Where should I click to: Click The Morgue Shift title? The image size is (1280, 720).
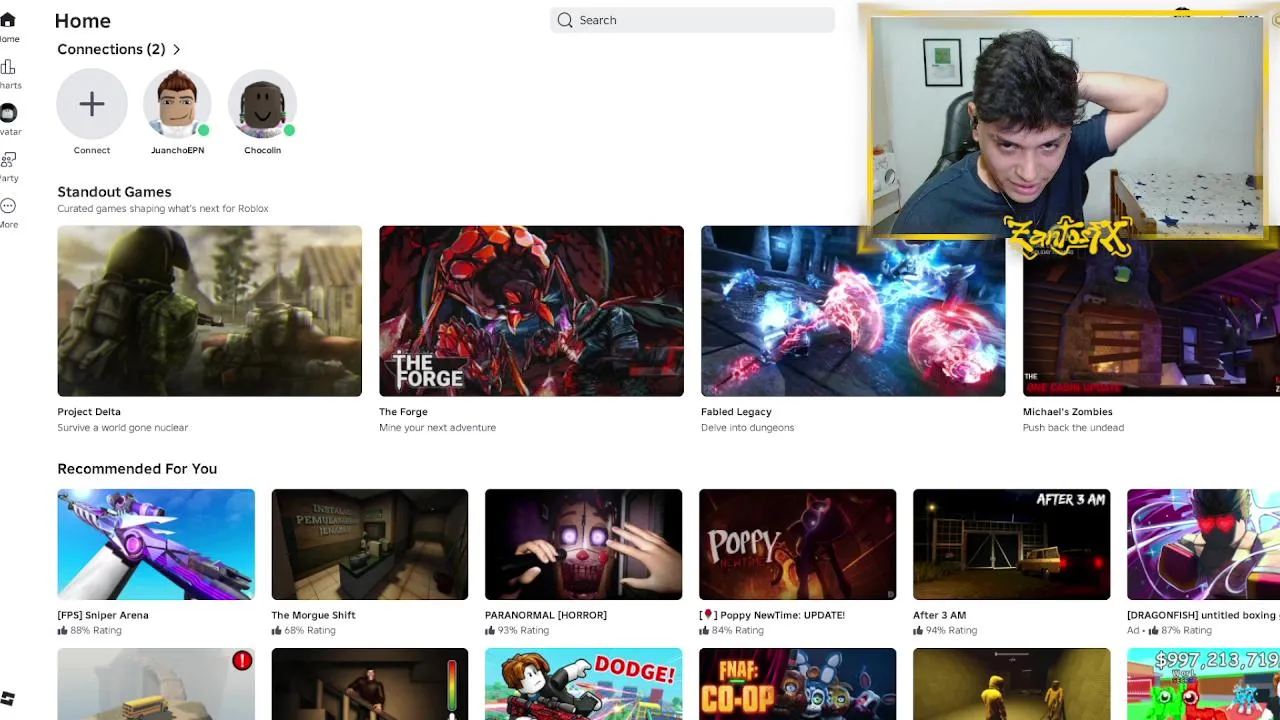(x=313, y=615)
